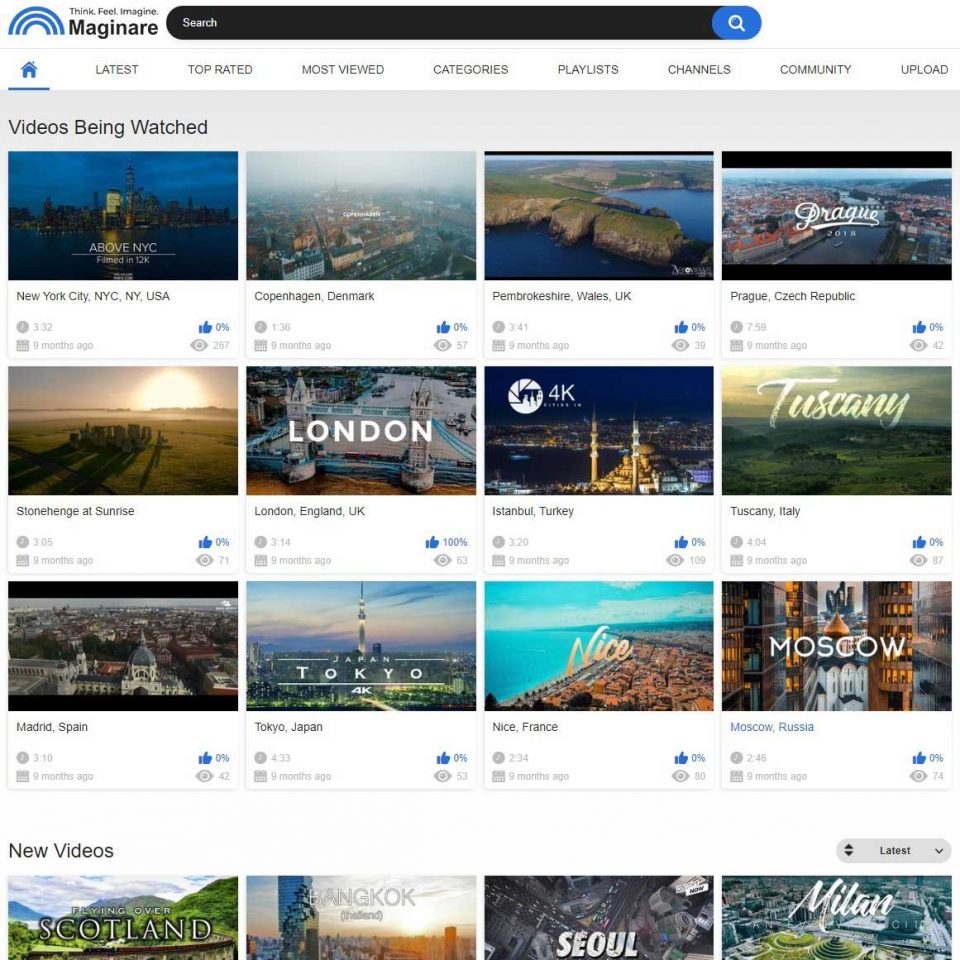Image resolution: width=960 pixels, height=960 pixels.
Task: Click the Maginare logo
Action: coord(82,22)
